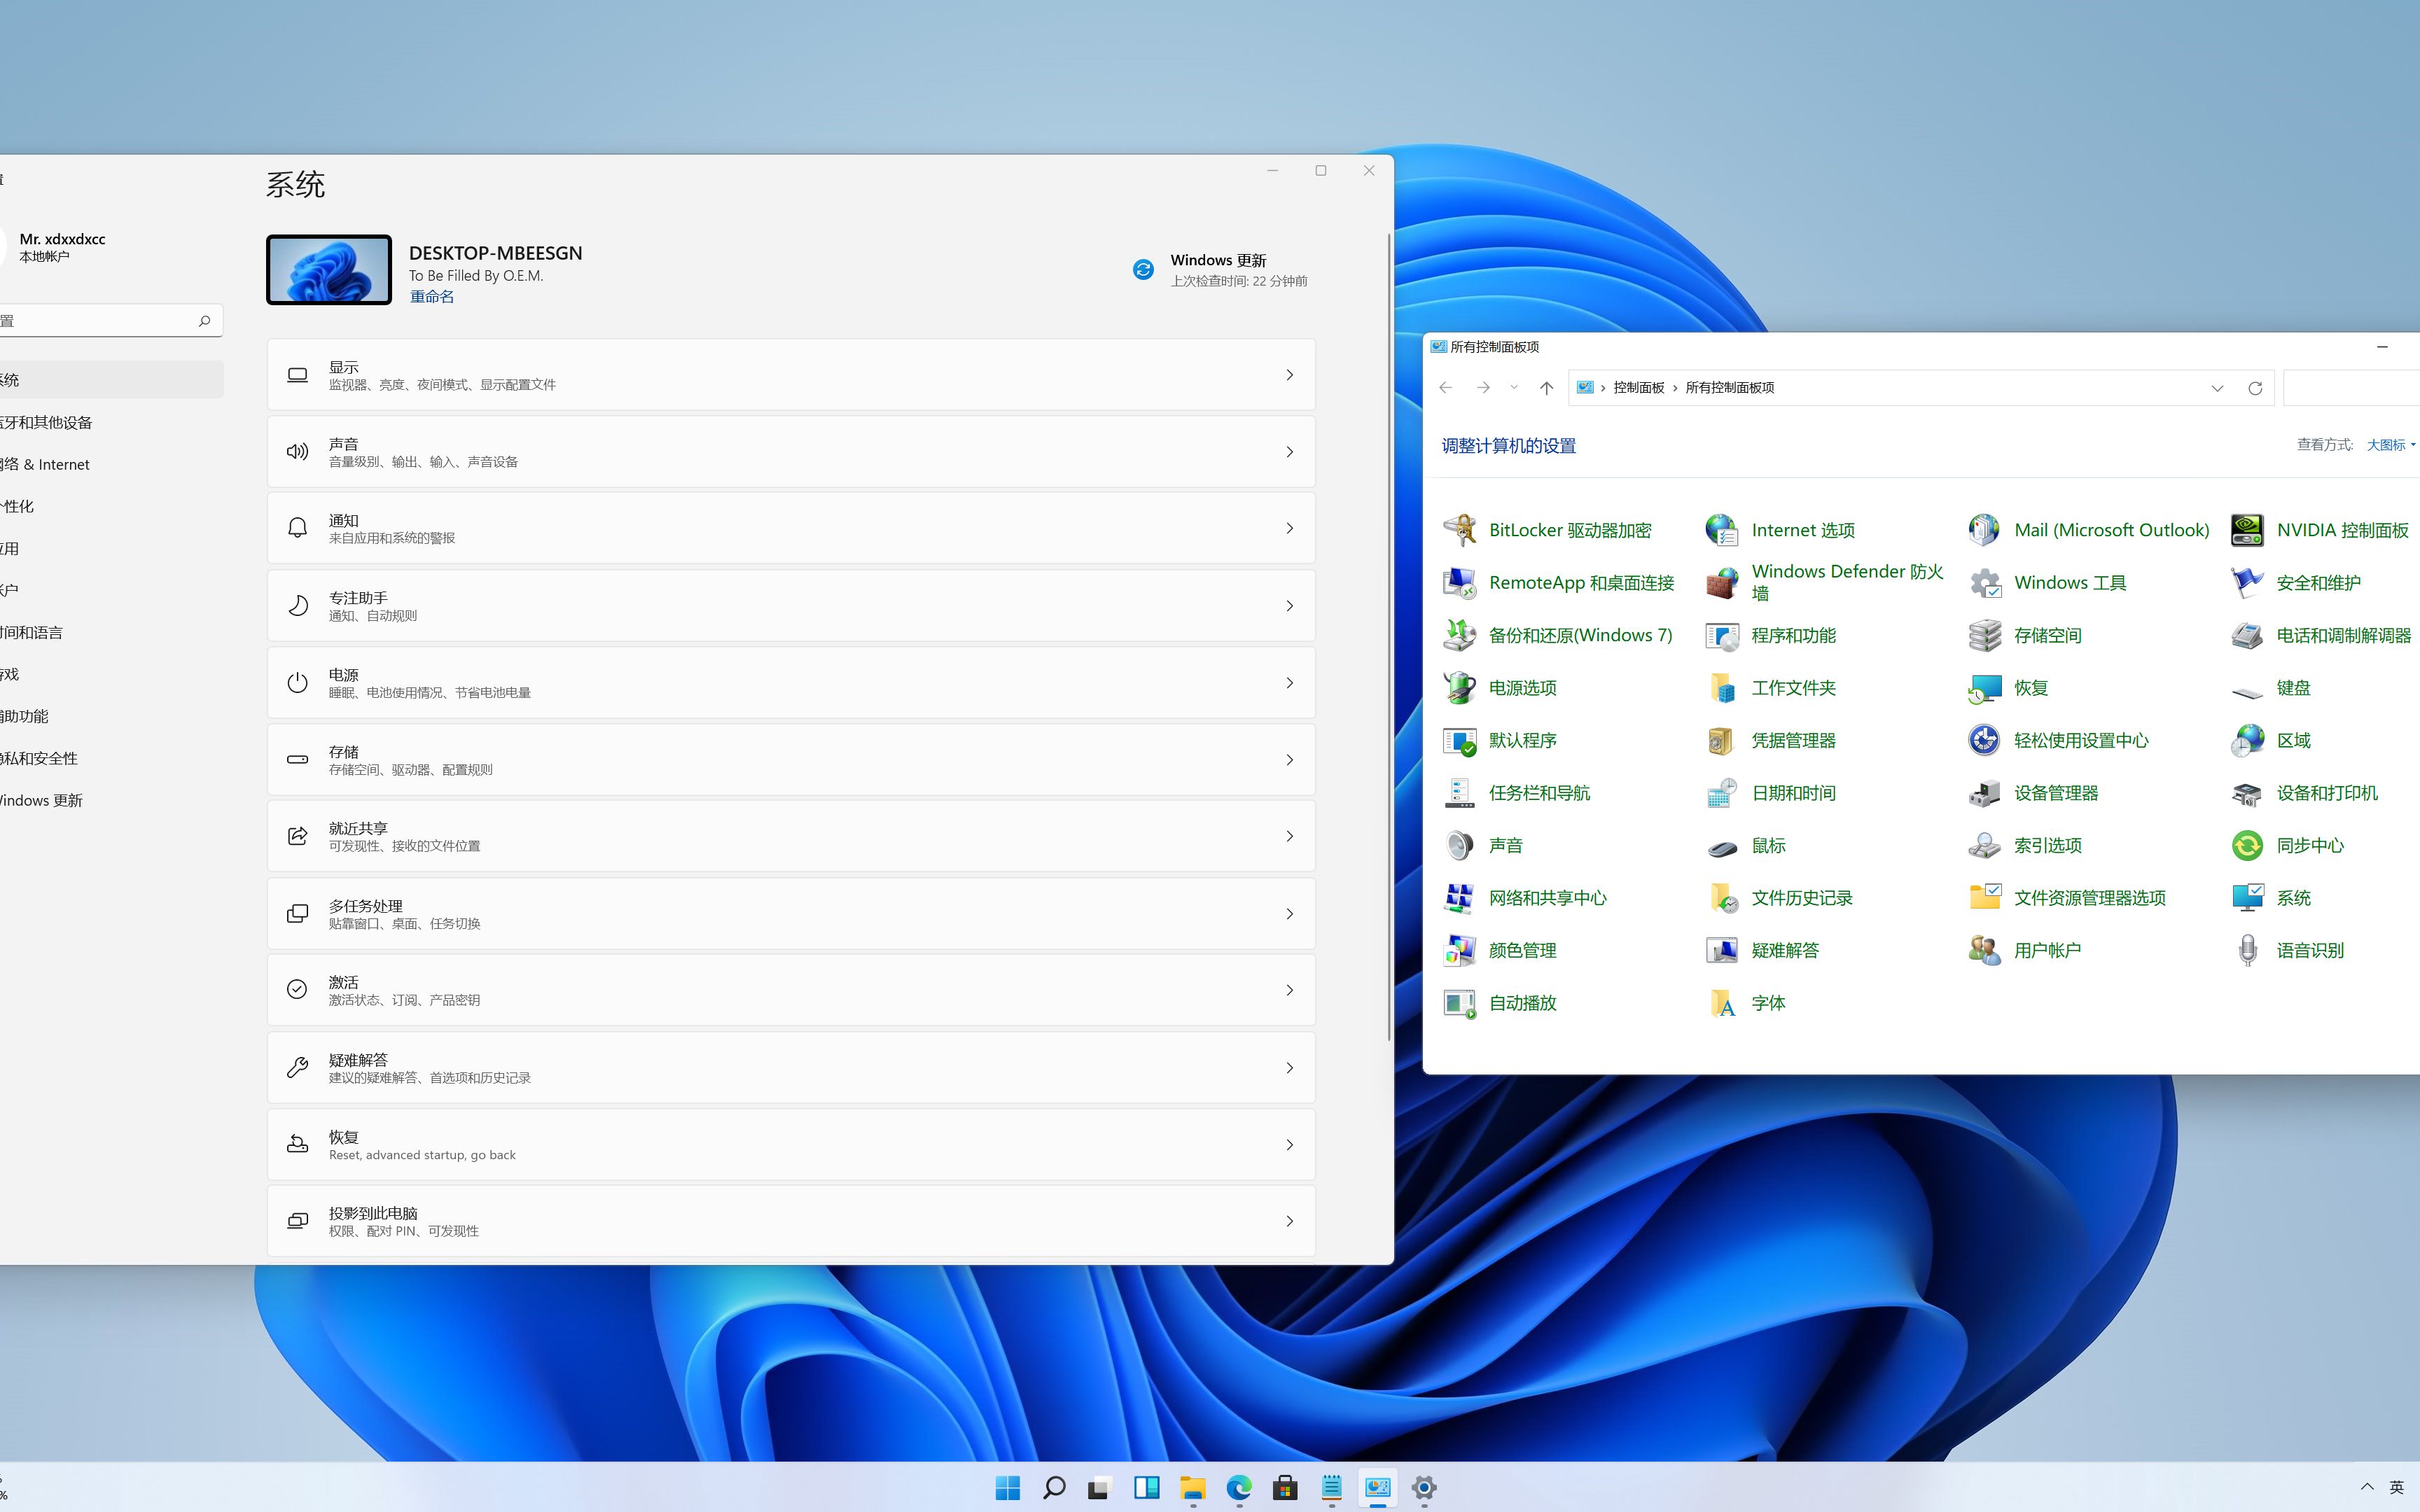Viewport: 2420px width, 1512px height.
Task: Launch Microsoft Edge from taskbar
Action: click(x=1239, y=1488)
